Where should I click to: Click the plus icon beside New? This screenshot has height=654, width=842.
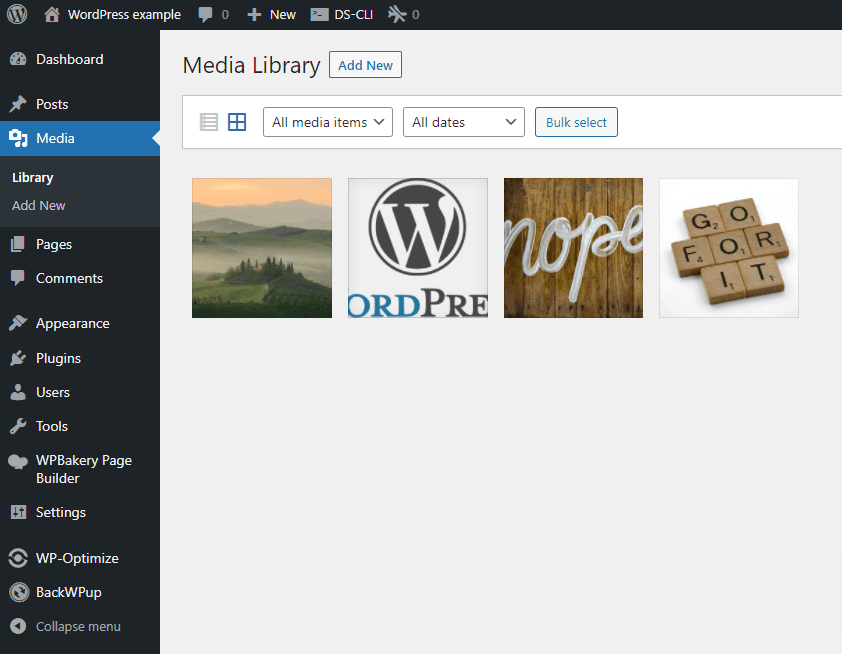pyautogui.click(x=254, y=14)
